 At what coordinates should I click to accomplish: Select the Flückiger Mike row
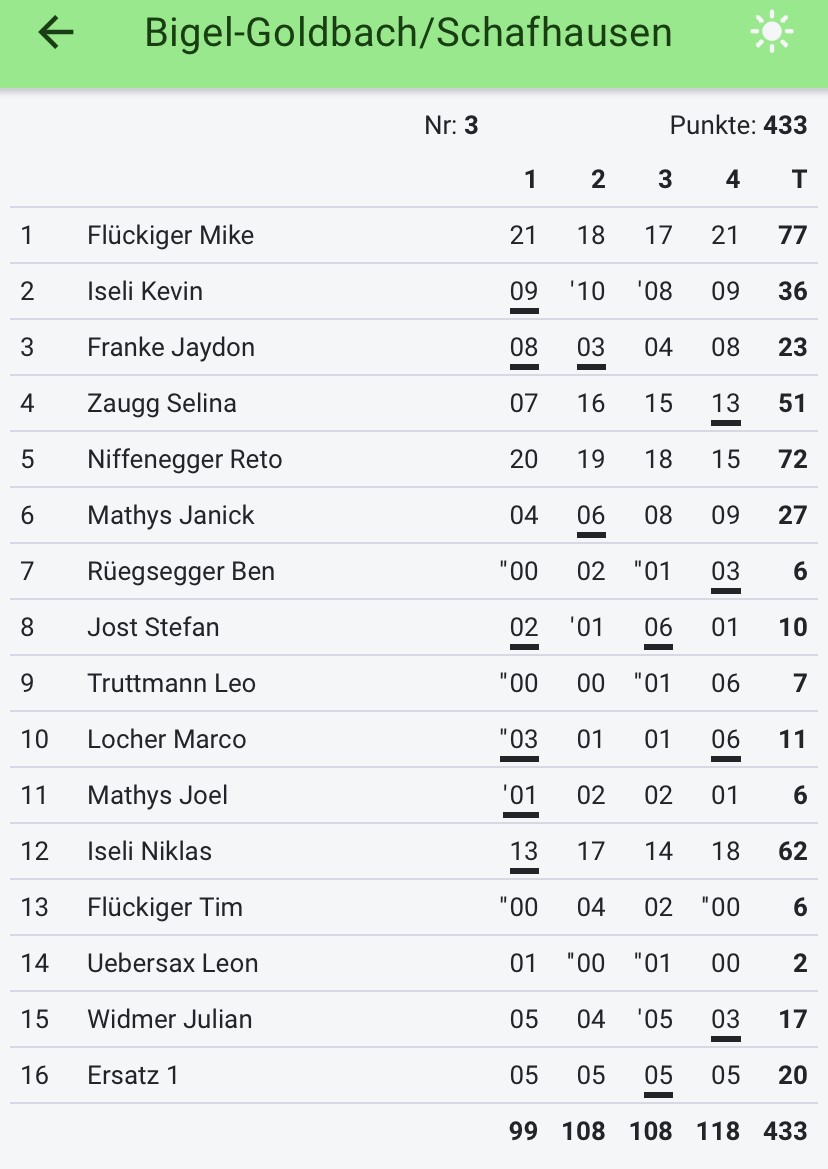[x=414, y=236]
